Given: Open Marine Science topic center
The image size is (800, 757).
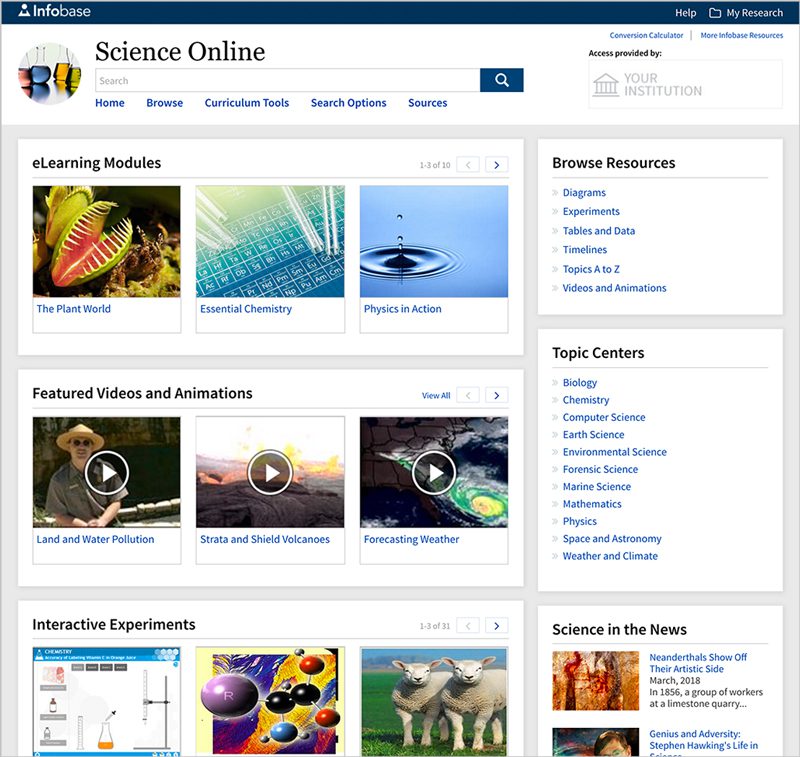Looking at the screenshot, I should pos(596,487).
